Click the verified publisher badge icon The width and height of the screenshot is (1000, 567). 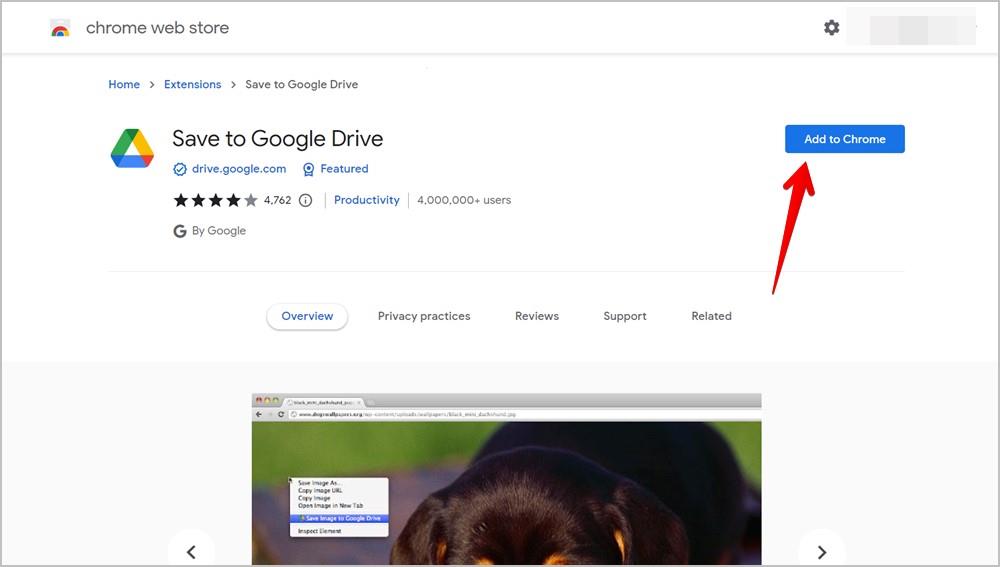[x=180, y=169]
